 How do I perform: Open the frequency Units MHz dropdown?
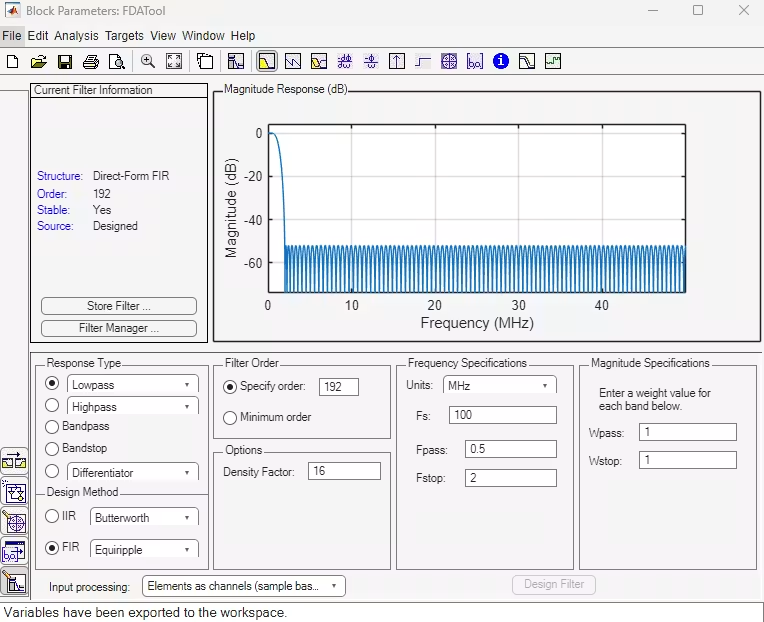pos(499,385)
